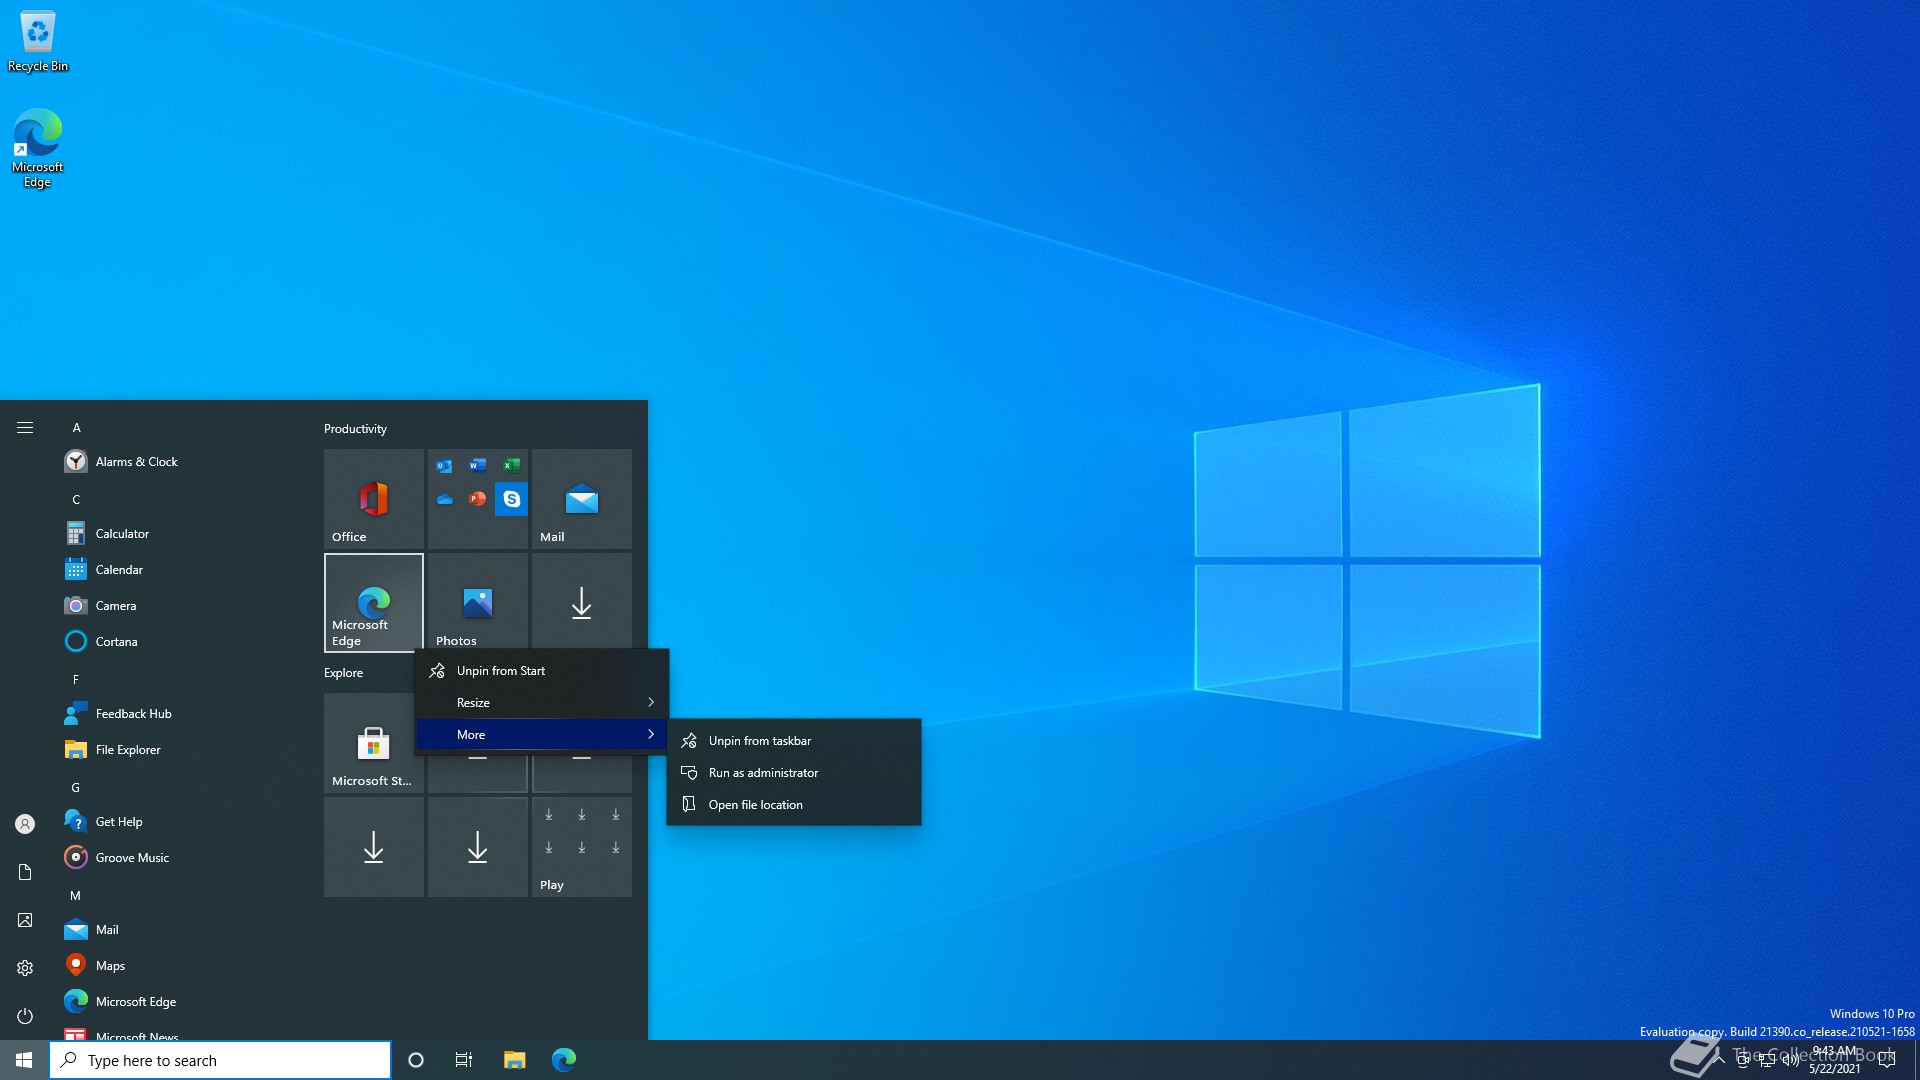Click the letter F group header
The image size is (1920, 1080).
tap(76, 680)
